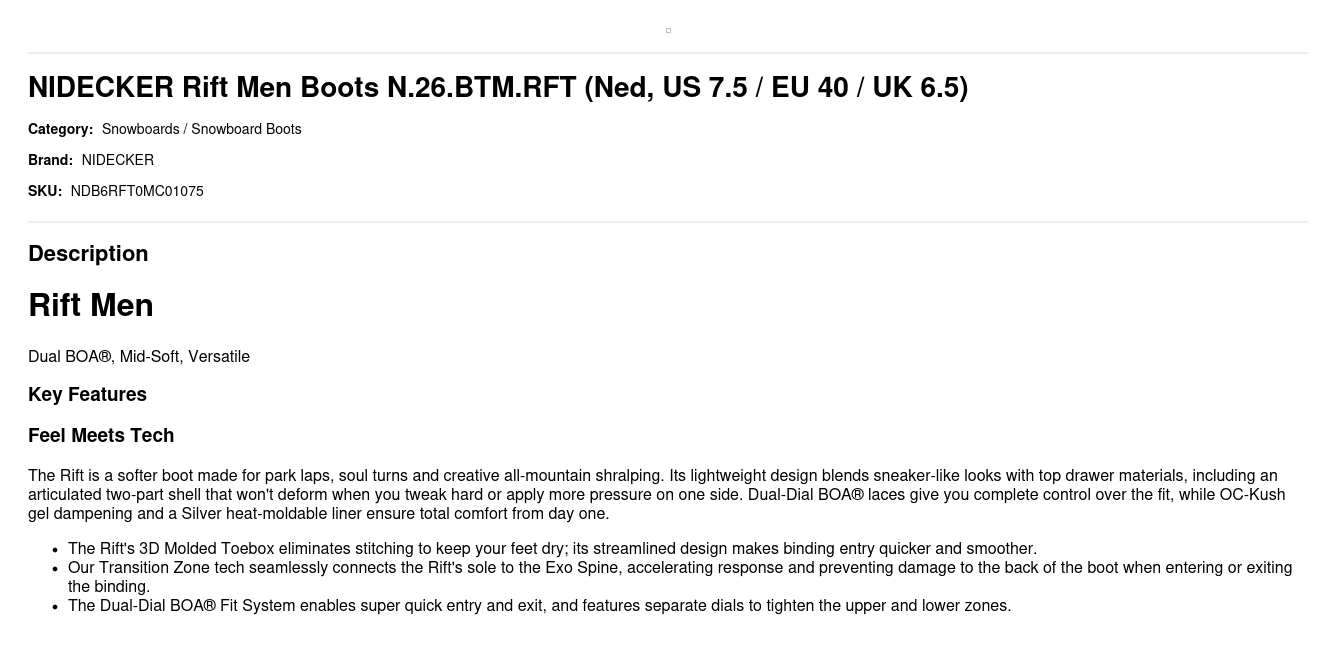Click the Feel Meets Tech heading
The height and width of the screenshot is (661, 1328).
coord(101,435)
